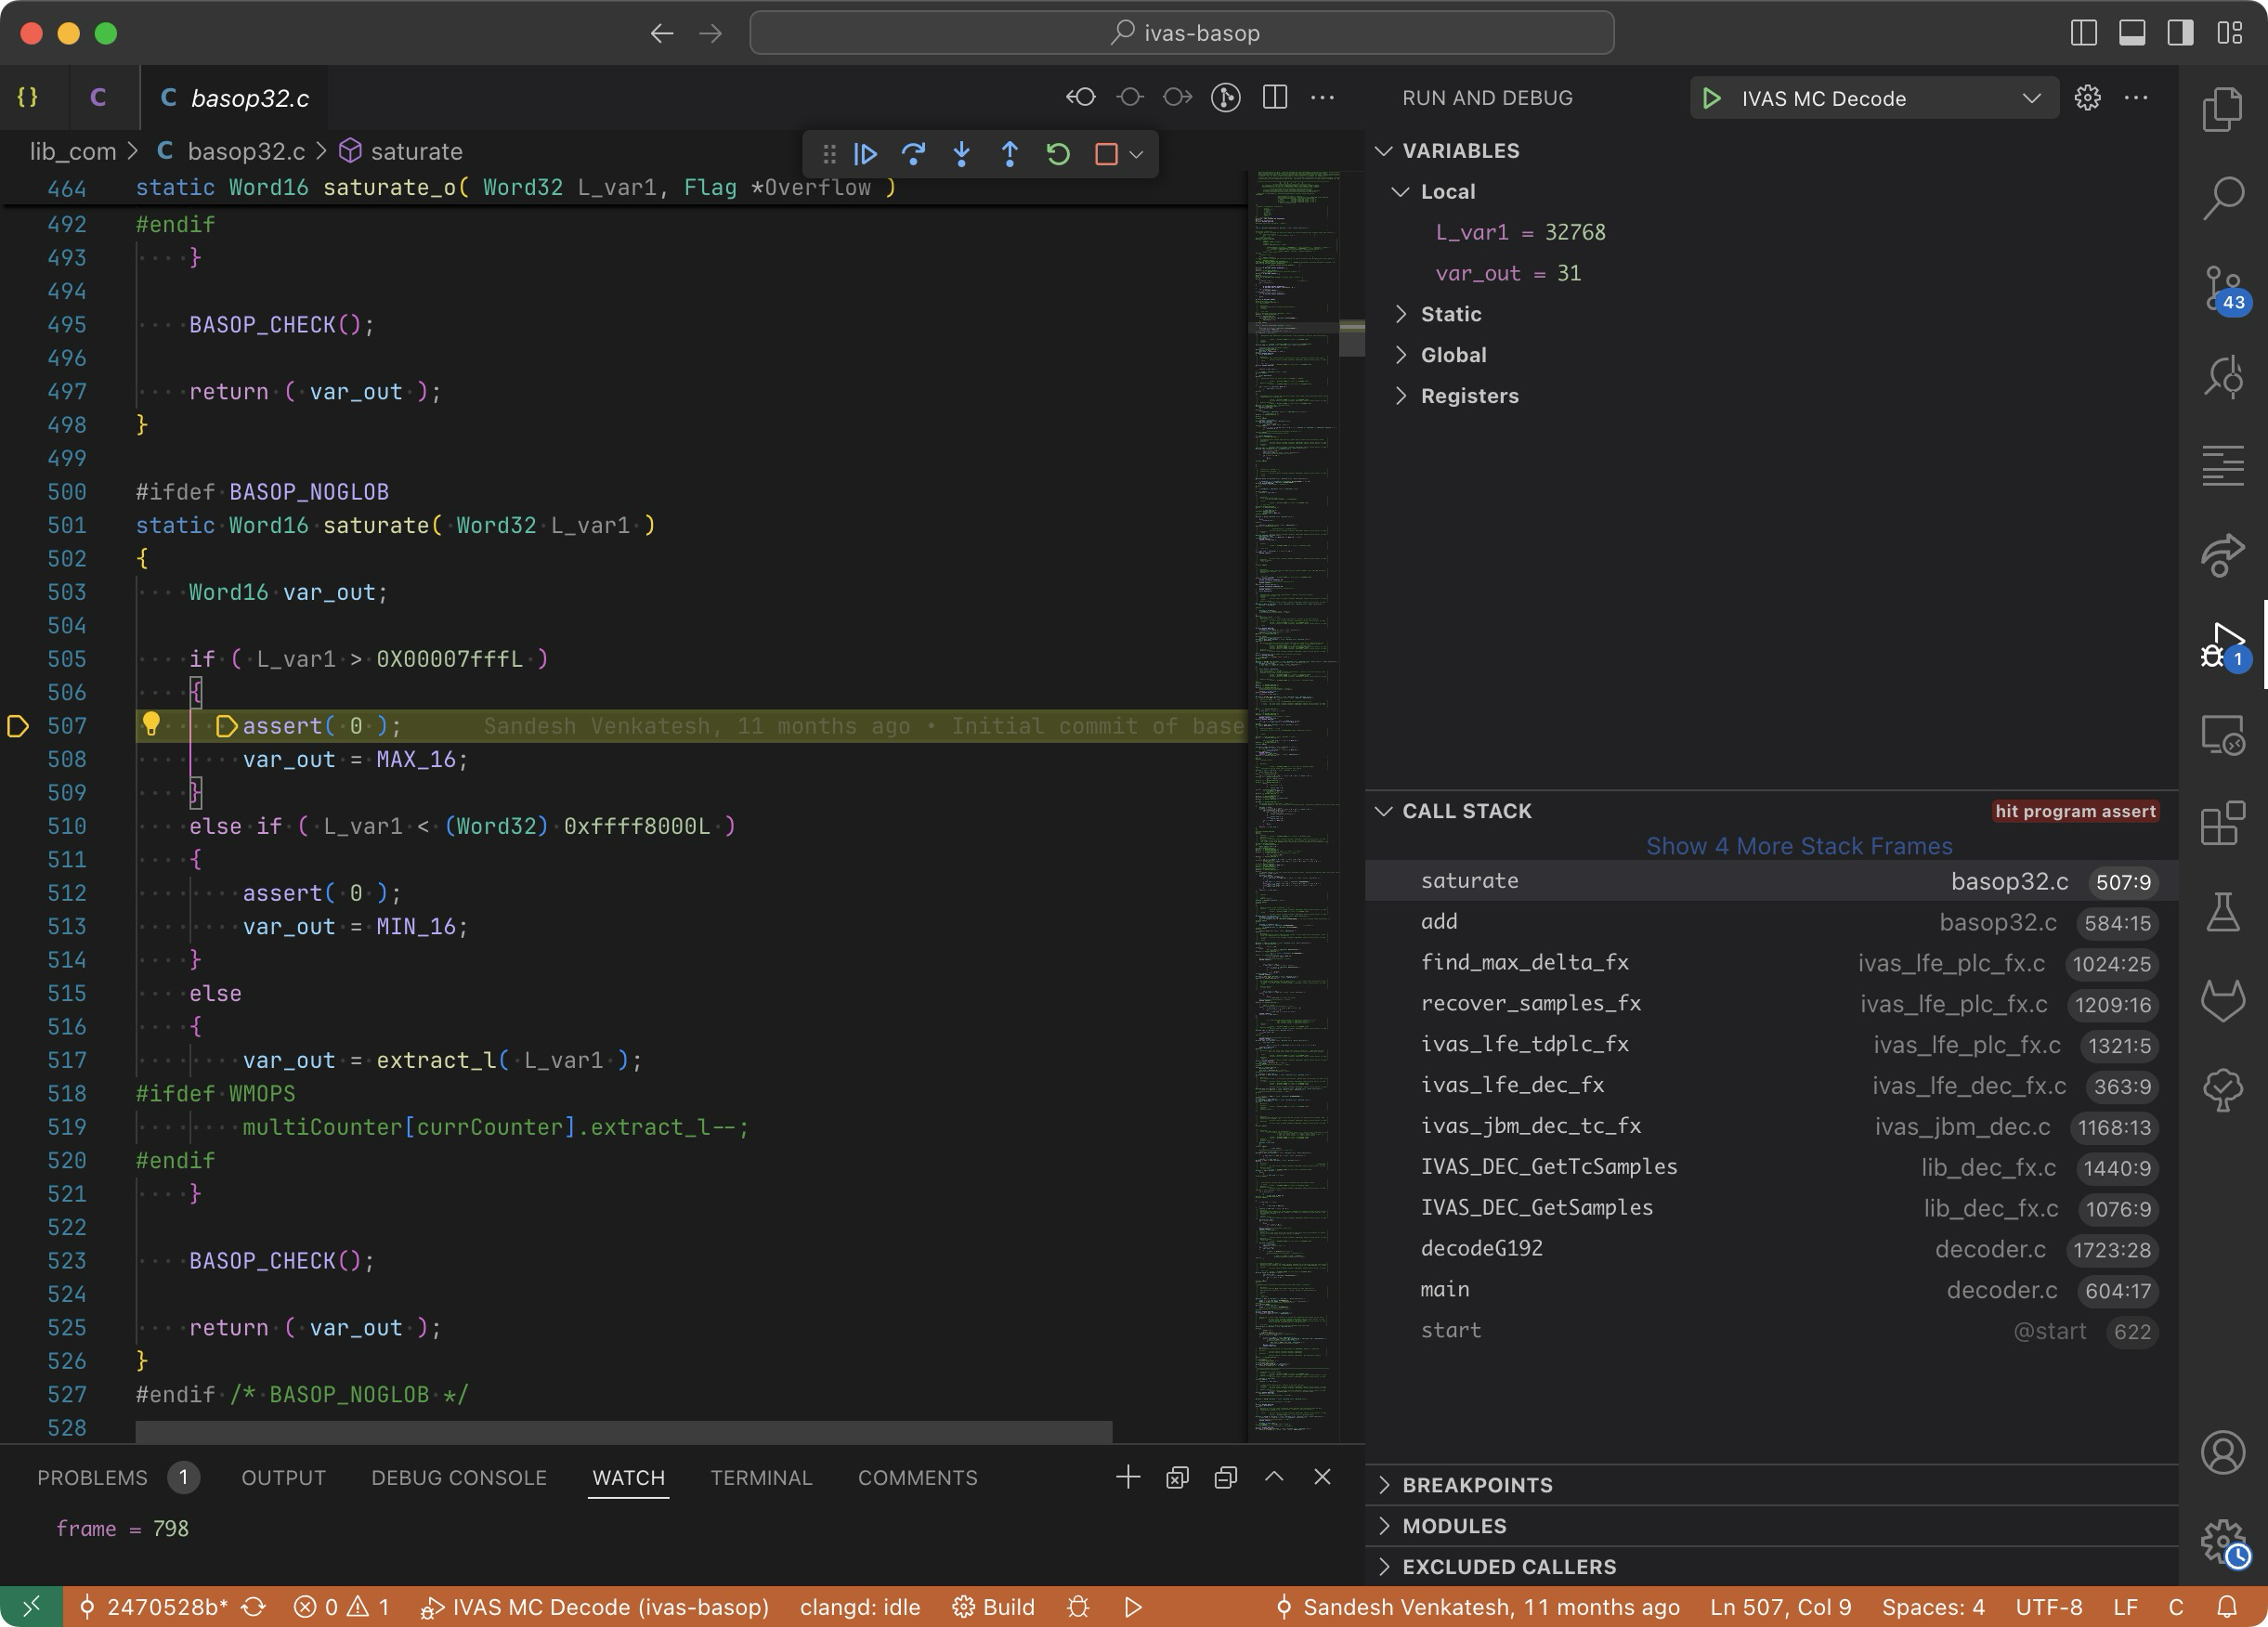
Task: Open launch.json with the gear icon
Action: click(x=2087, y=98)
